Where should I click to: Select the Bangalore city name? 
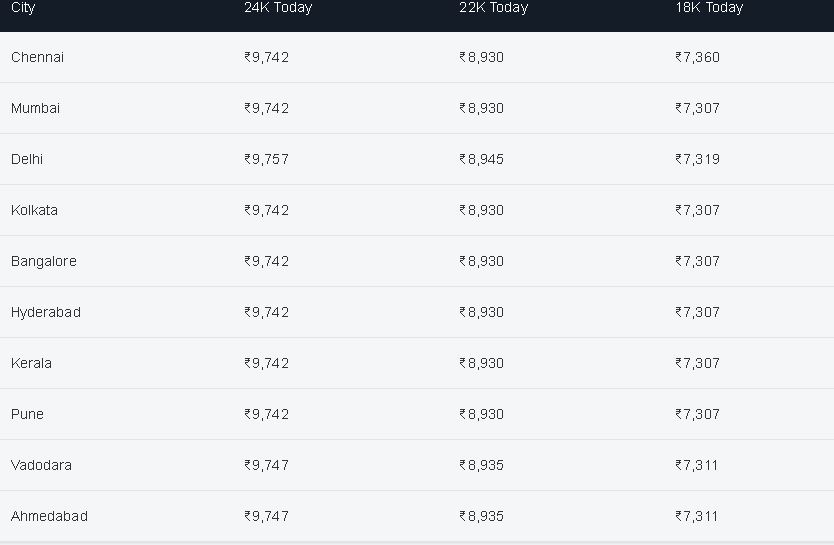[44, 261]
